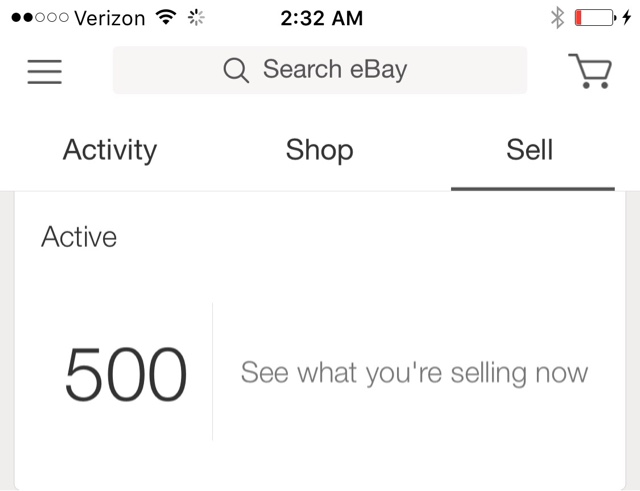The image size is (640, 491).
Task: Tap the magnifying glass search icon
Action: point(236,71)
